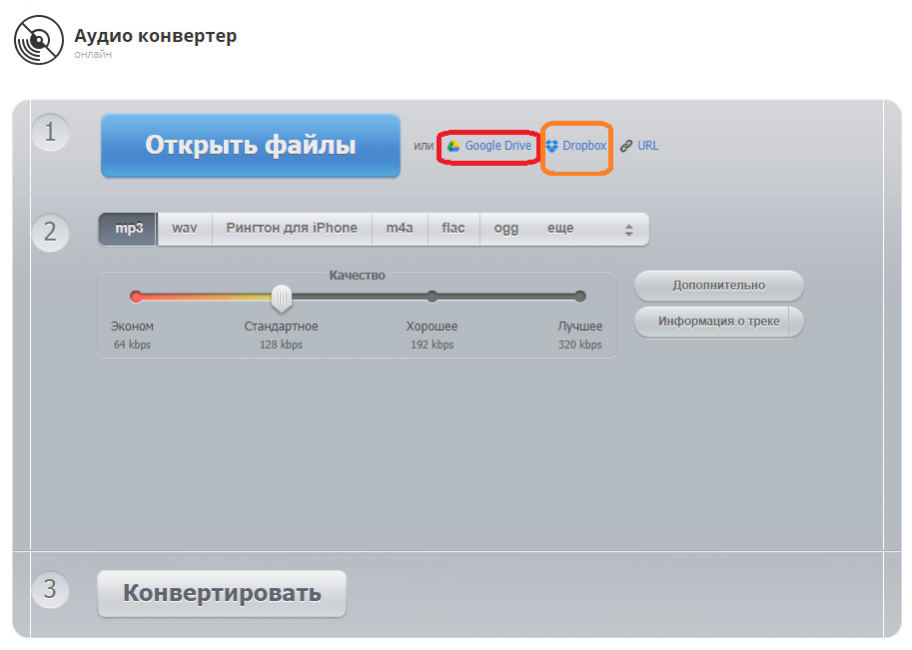The width and height of the screenshot is (912, 650).
Task: Click the Google Drive icon
Action: (x=453, y=146)
